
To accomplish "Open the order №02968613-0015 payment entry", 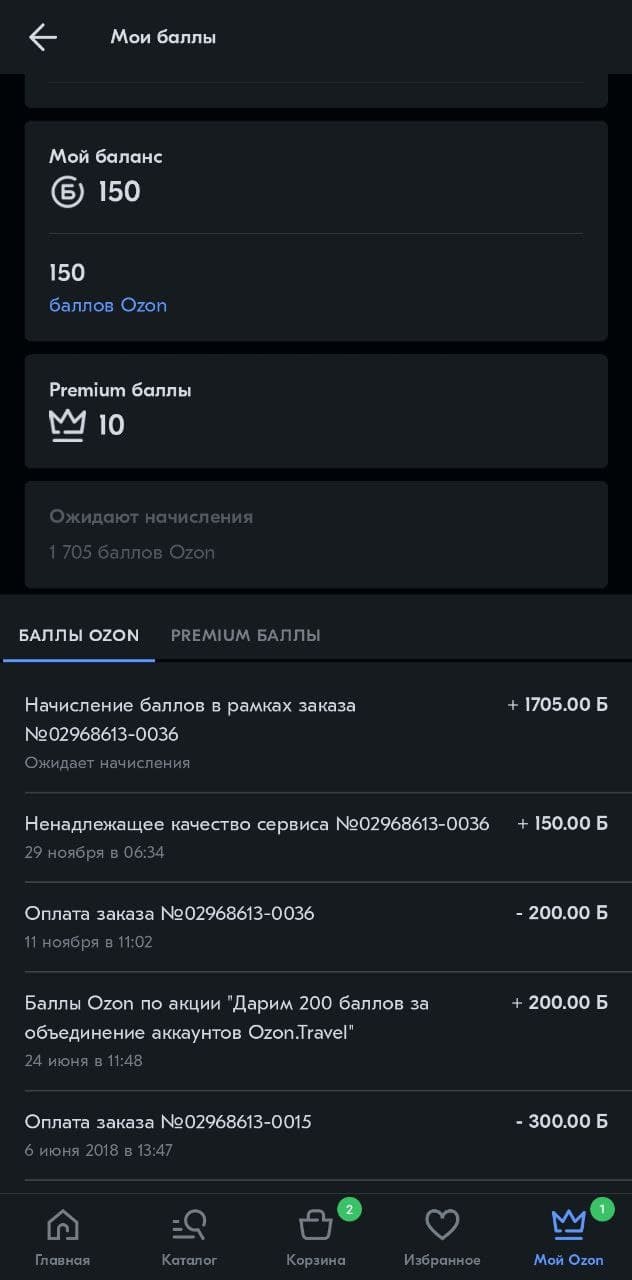I will pyautogui.click(x=316, y=1135).
